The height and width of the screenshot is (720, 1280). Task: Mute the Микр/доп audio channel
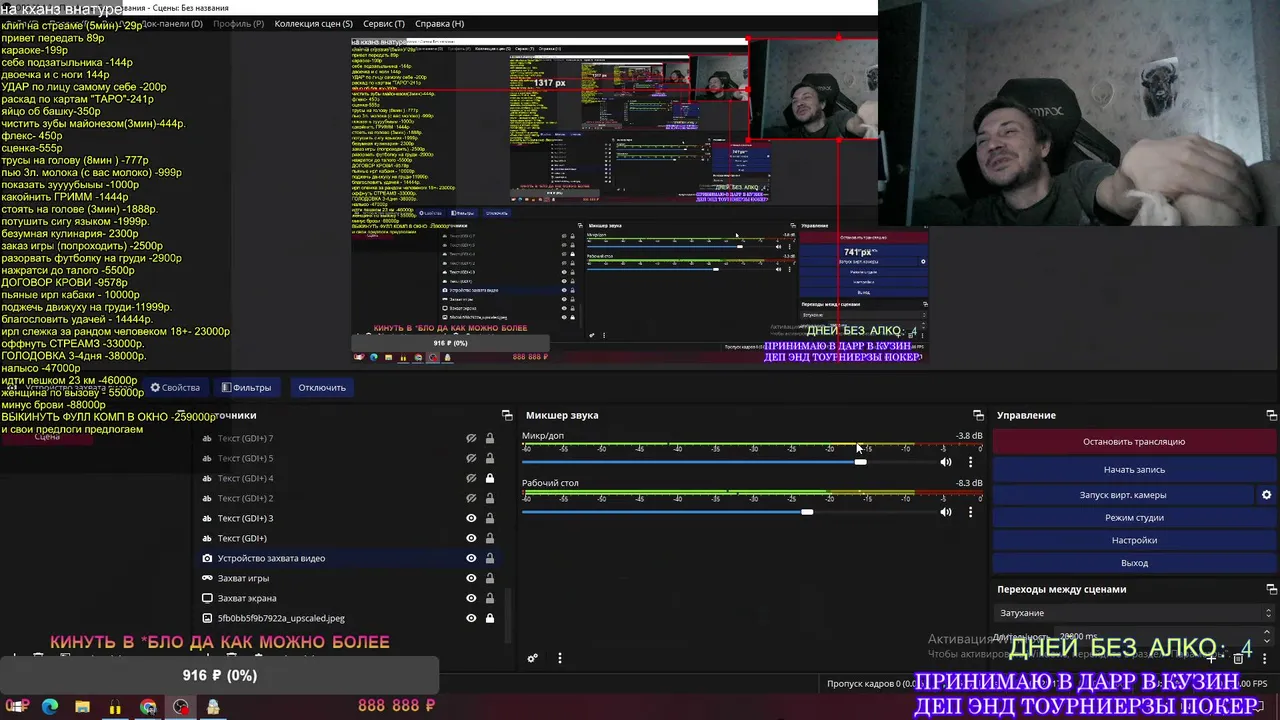(945, 462)
